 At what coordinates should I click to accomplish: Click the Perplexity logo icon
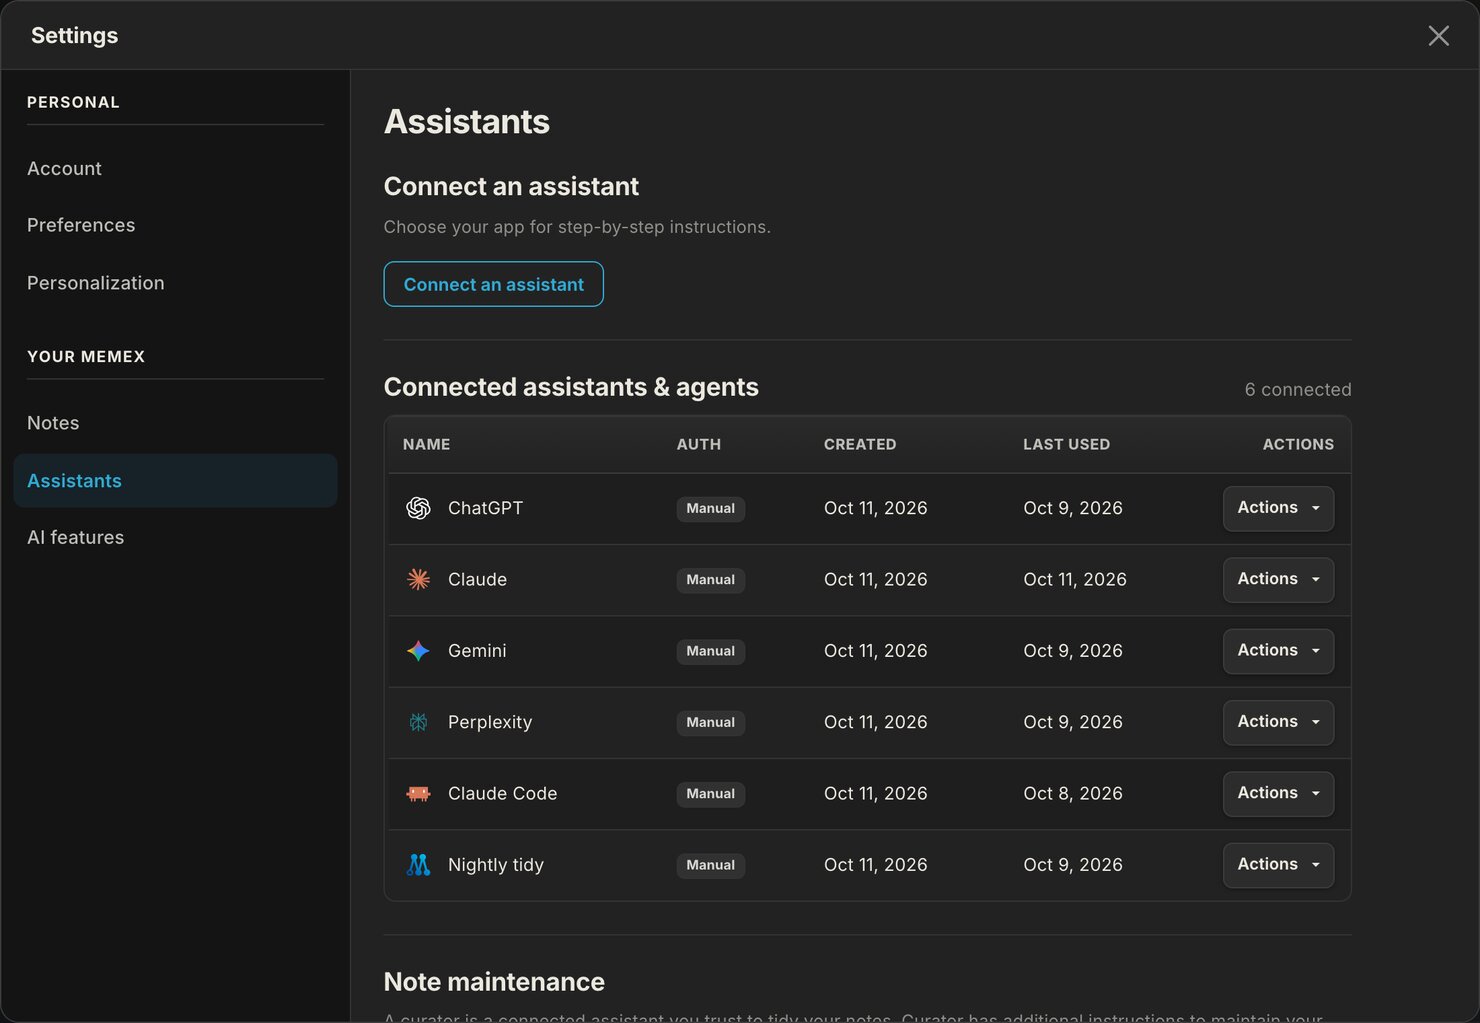[x=418, y=722]
